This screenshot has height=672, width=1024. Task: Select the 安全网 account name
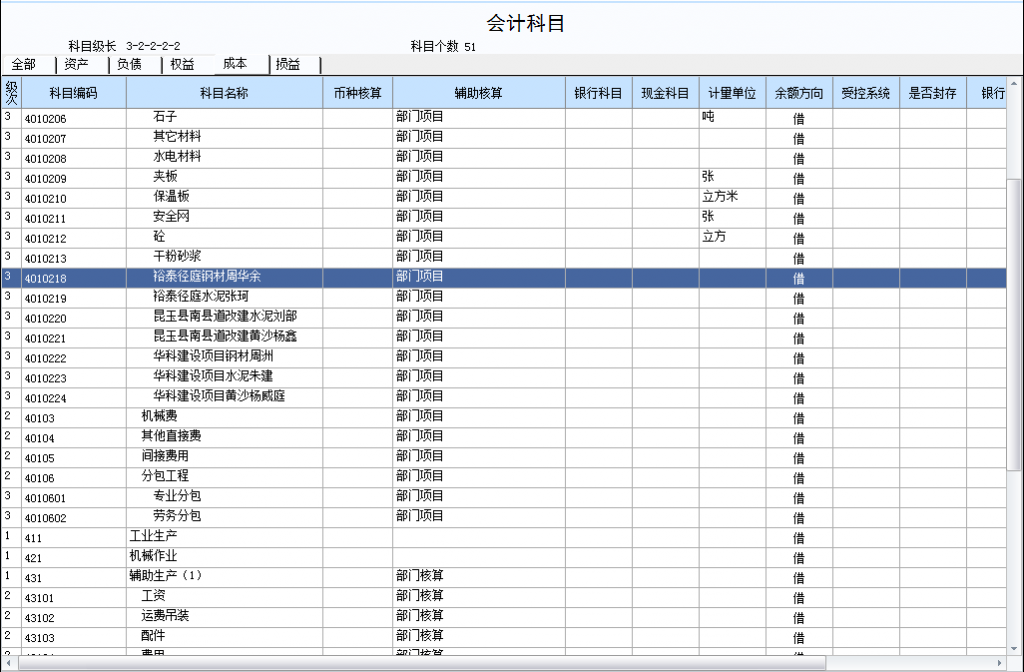[x=171, y=217]
